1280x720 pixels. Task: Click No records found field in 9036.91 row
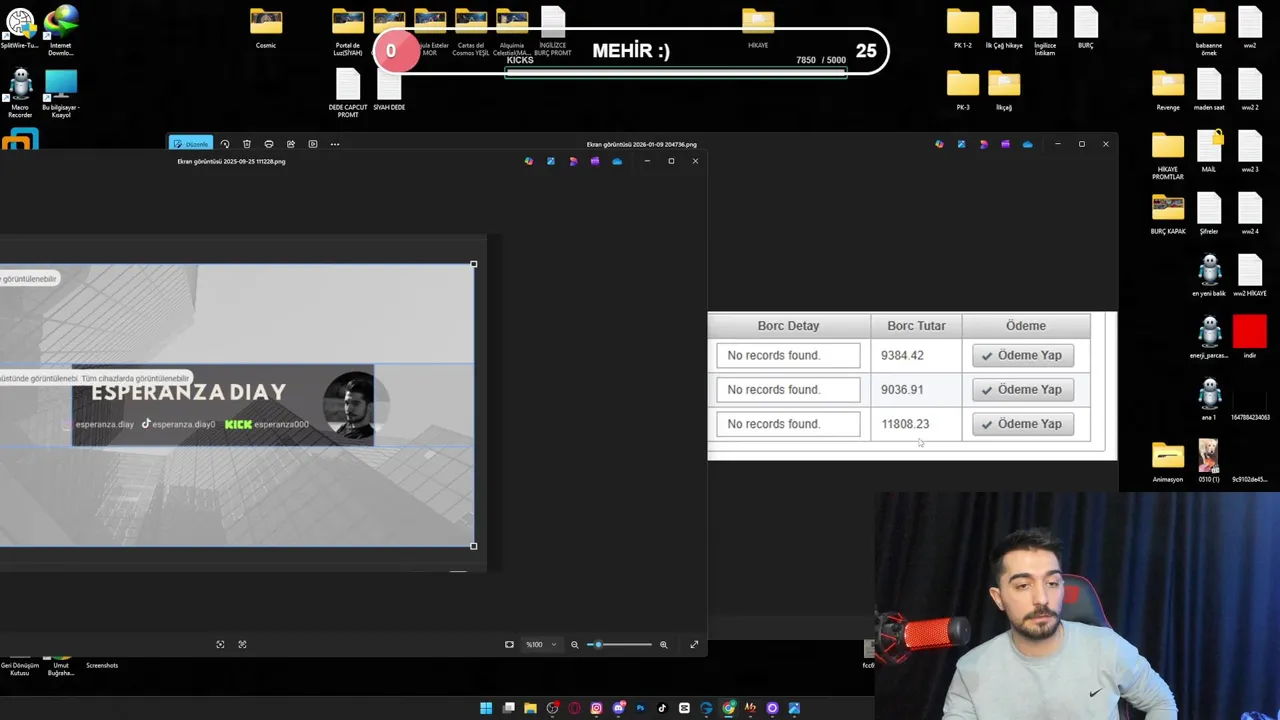788,389
